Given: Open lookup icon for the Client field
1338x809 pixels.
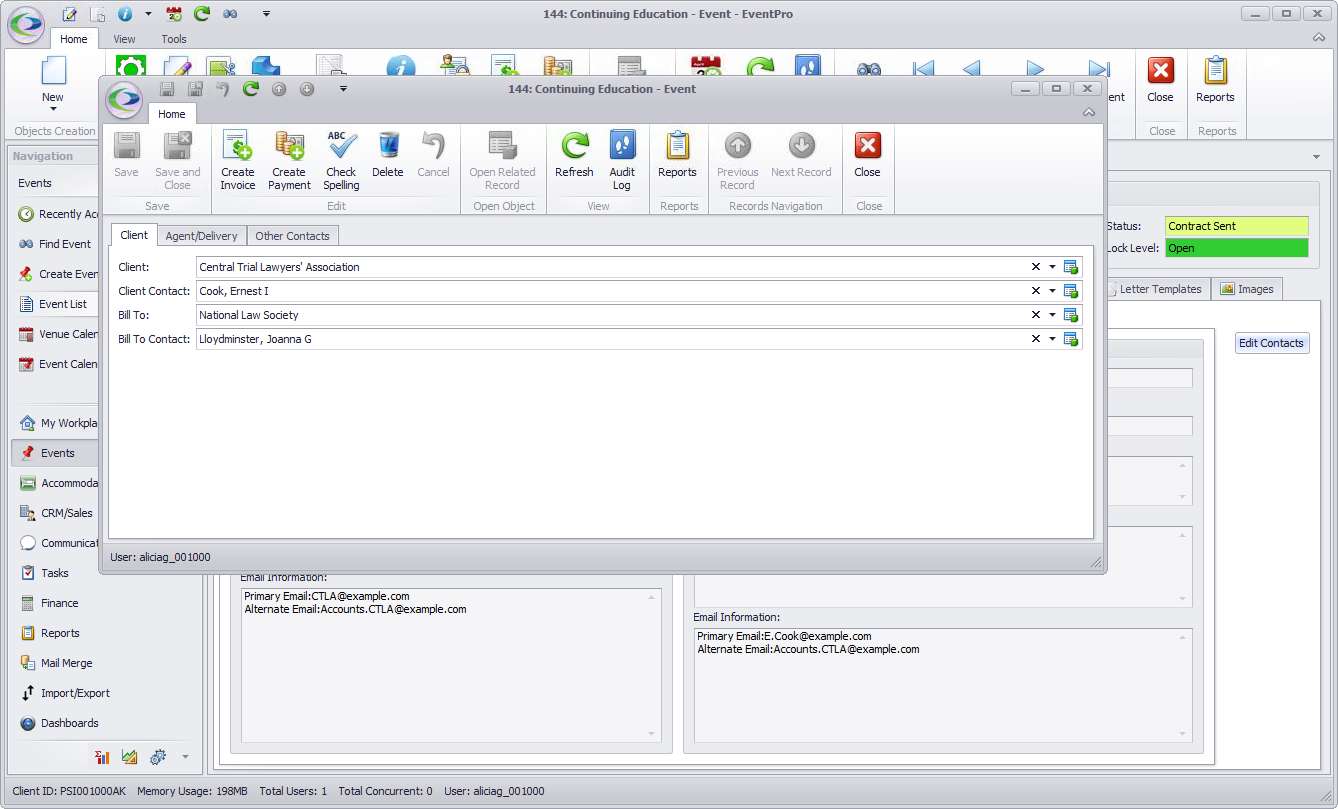Looking at the screenshot, I should (x=1071, y=267).
